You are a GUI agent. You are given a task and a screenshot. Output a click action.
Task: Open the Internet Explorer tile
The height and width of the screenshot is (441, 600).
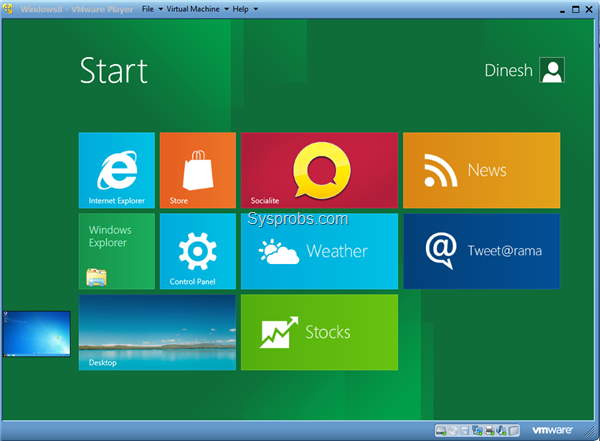(x=117, y=170)
